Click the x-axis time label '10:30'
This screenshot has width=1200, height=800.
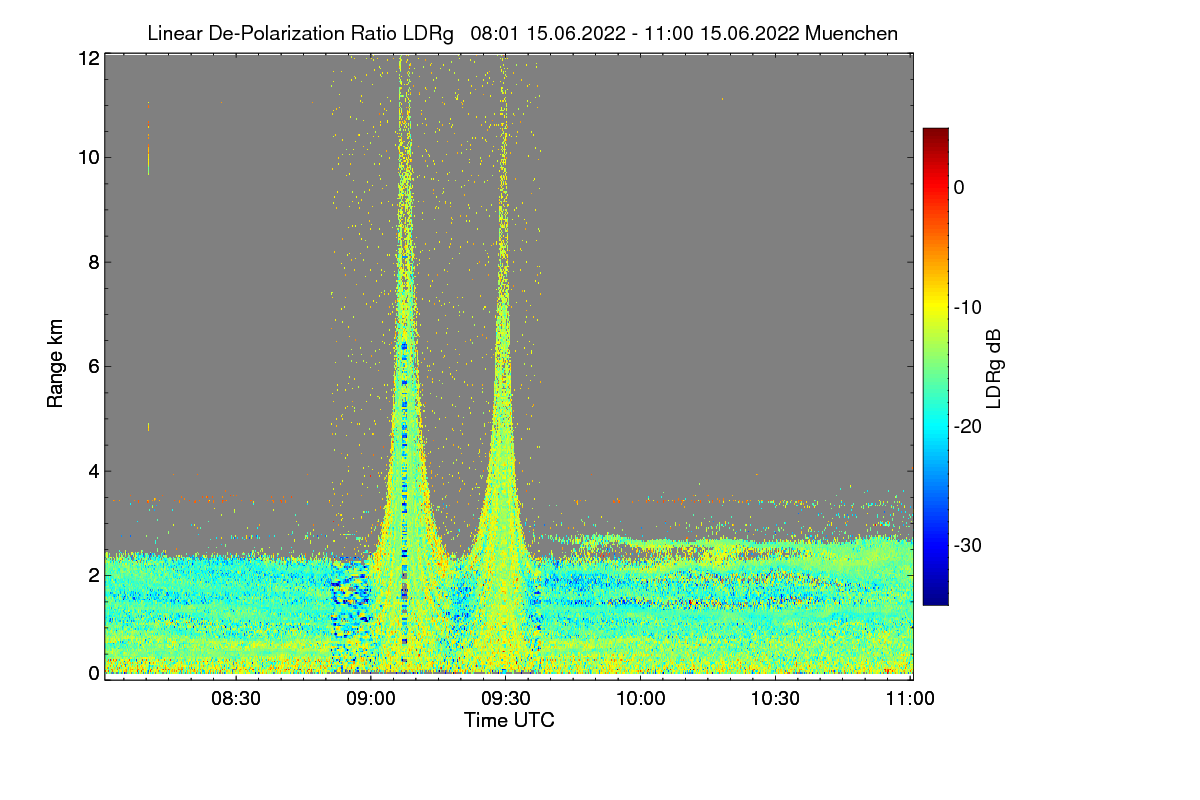(775, 699)
